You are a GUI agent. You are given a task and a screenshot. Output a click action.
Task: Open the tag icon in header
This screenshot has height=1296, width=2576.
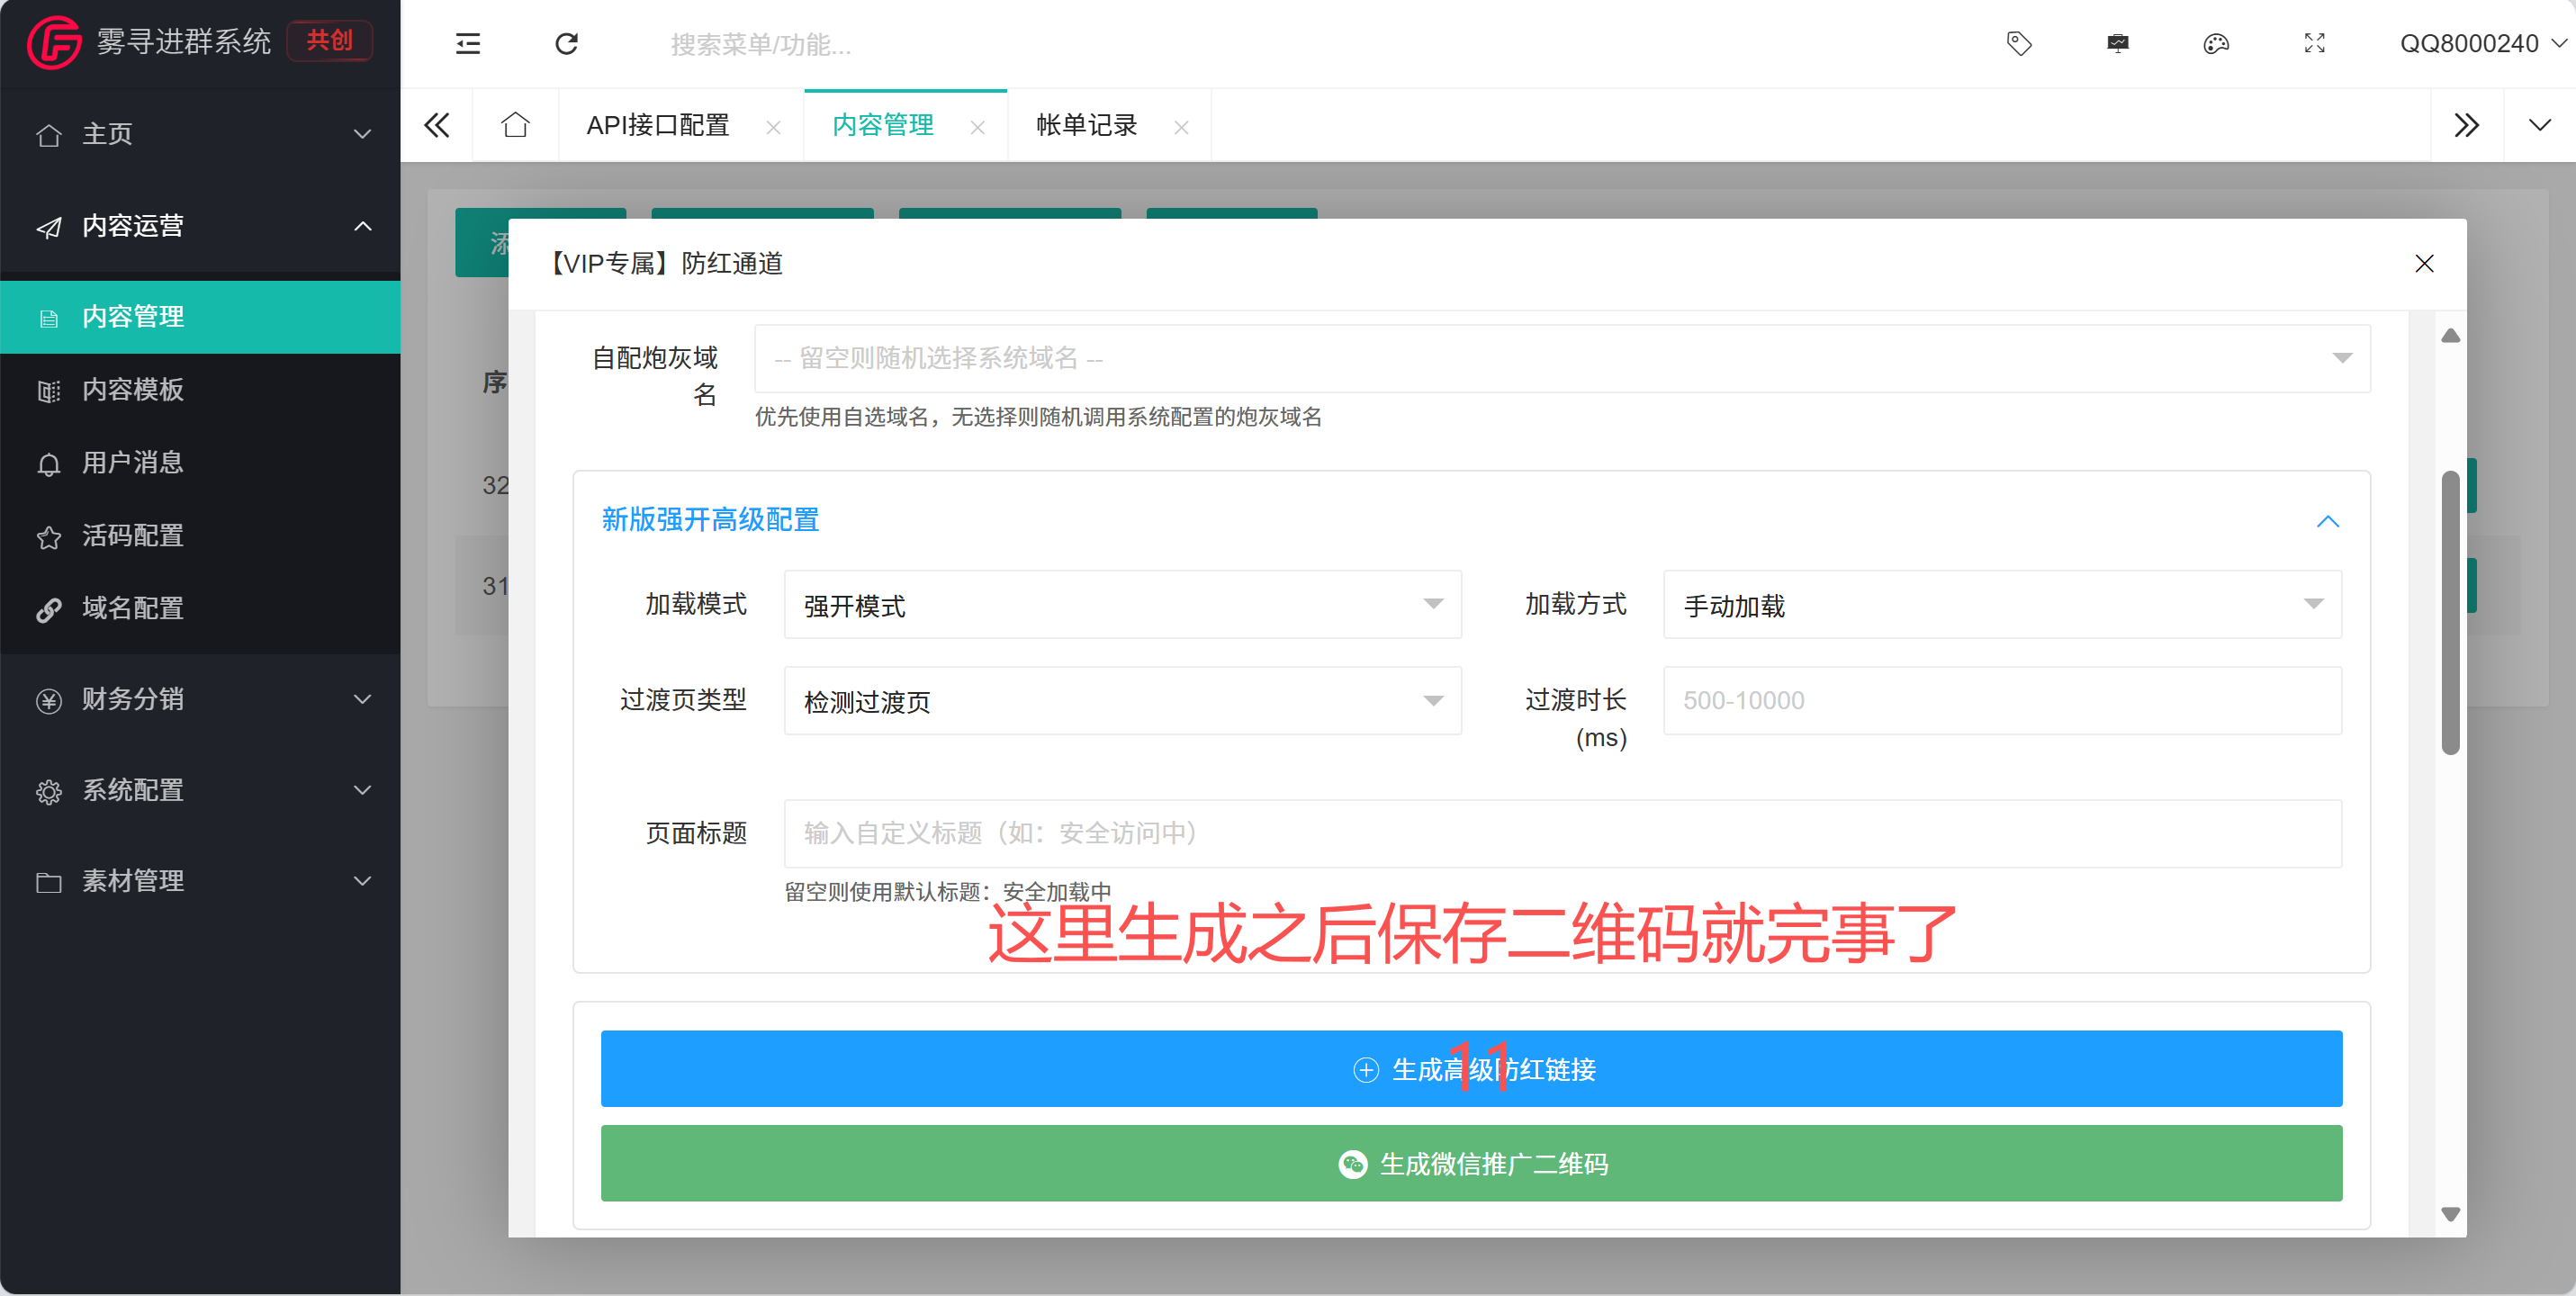[x=2019, y=44]
